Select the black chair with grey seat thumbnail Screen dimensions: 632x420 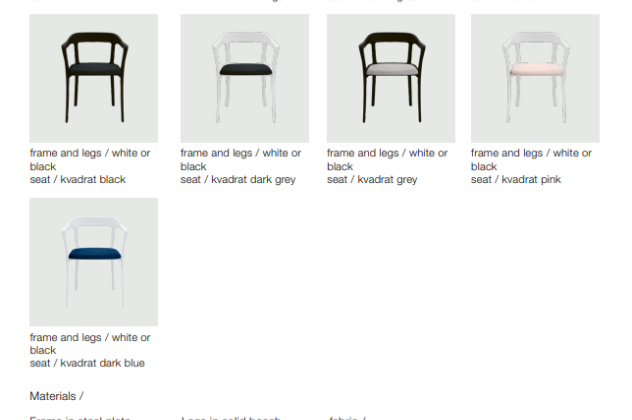tap(391, 78)
